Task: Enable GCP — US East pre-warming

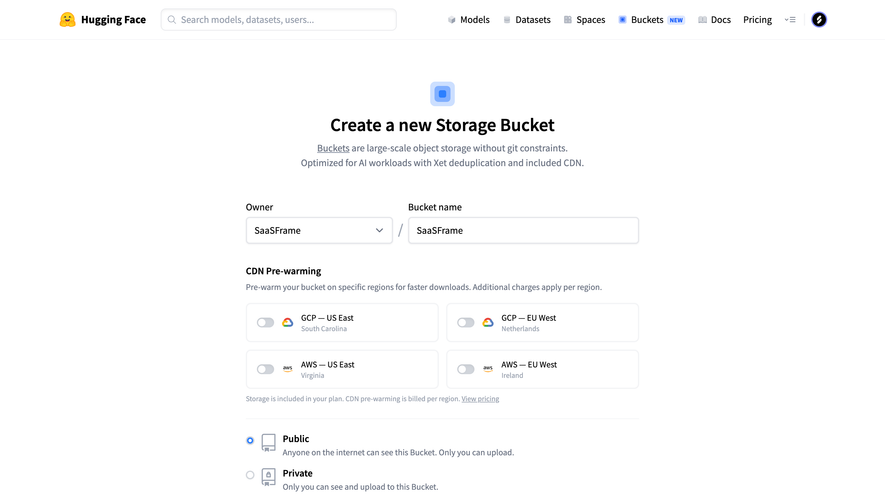Action: 265,322
